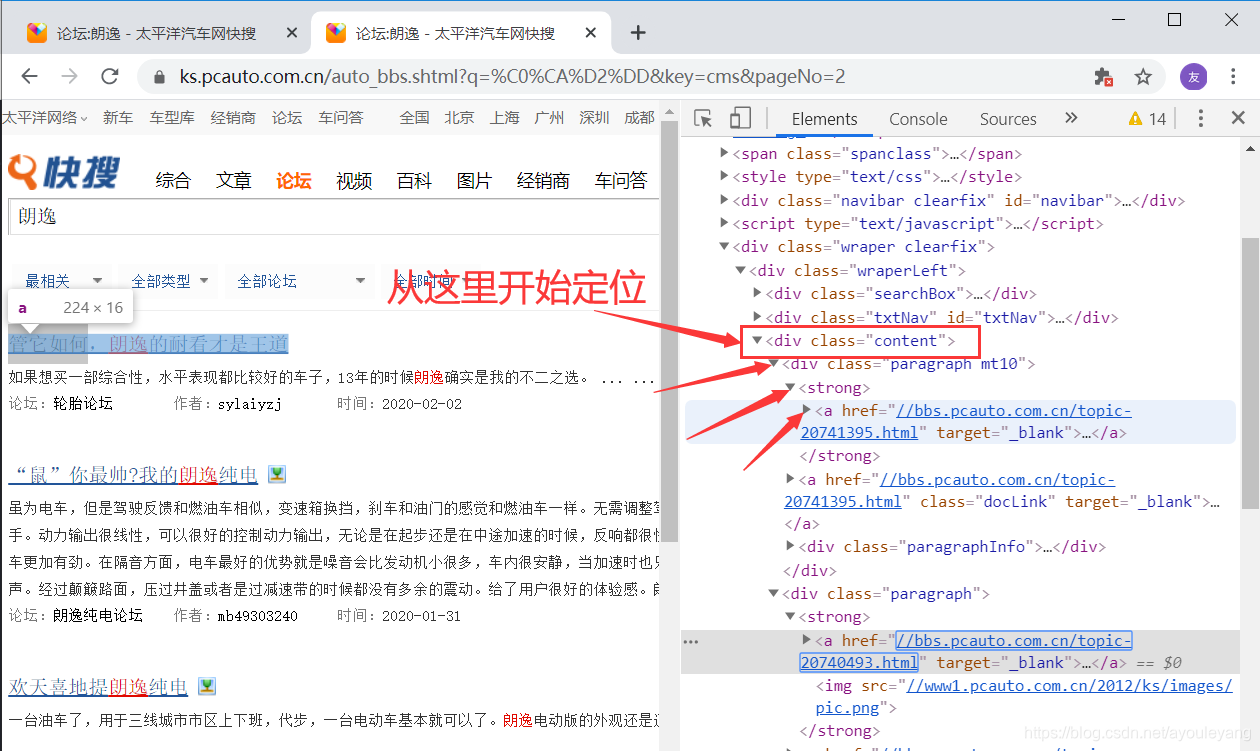Expand the div class="navibar clearfix" node

(x=725, y=200)
